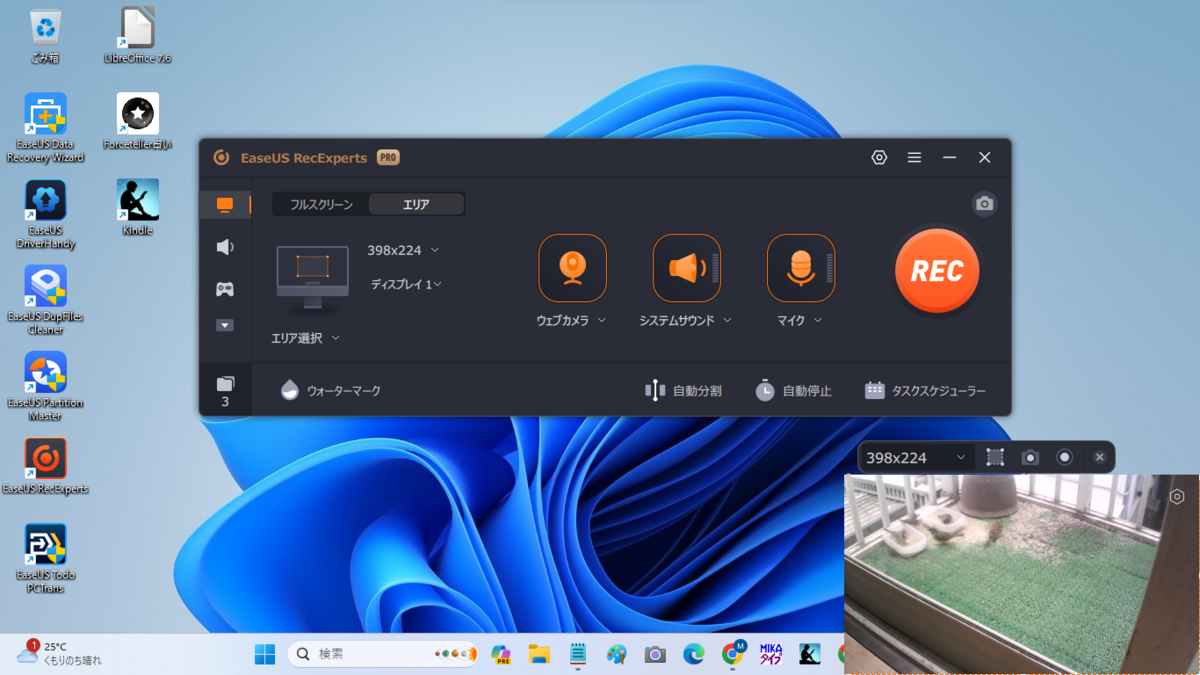
Task: Open the RecExperts hamburger menu
Action: (914, 158)
